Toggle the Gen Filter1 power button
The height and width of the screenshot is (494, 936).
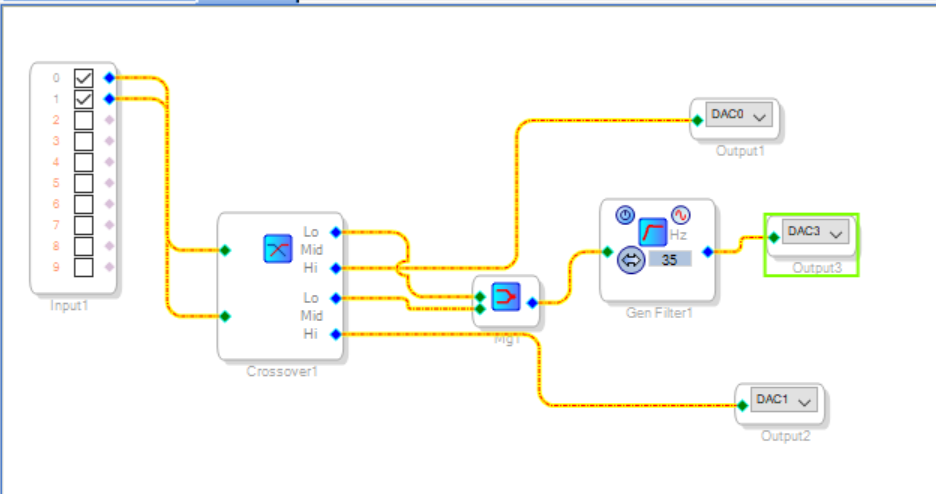[x=625, y=215]
